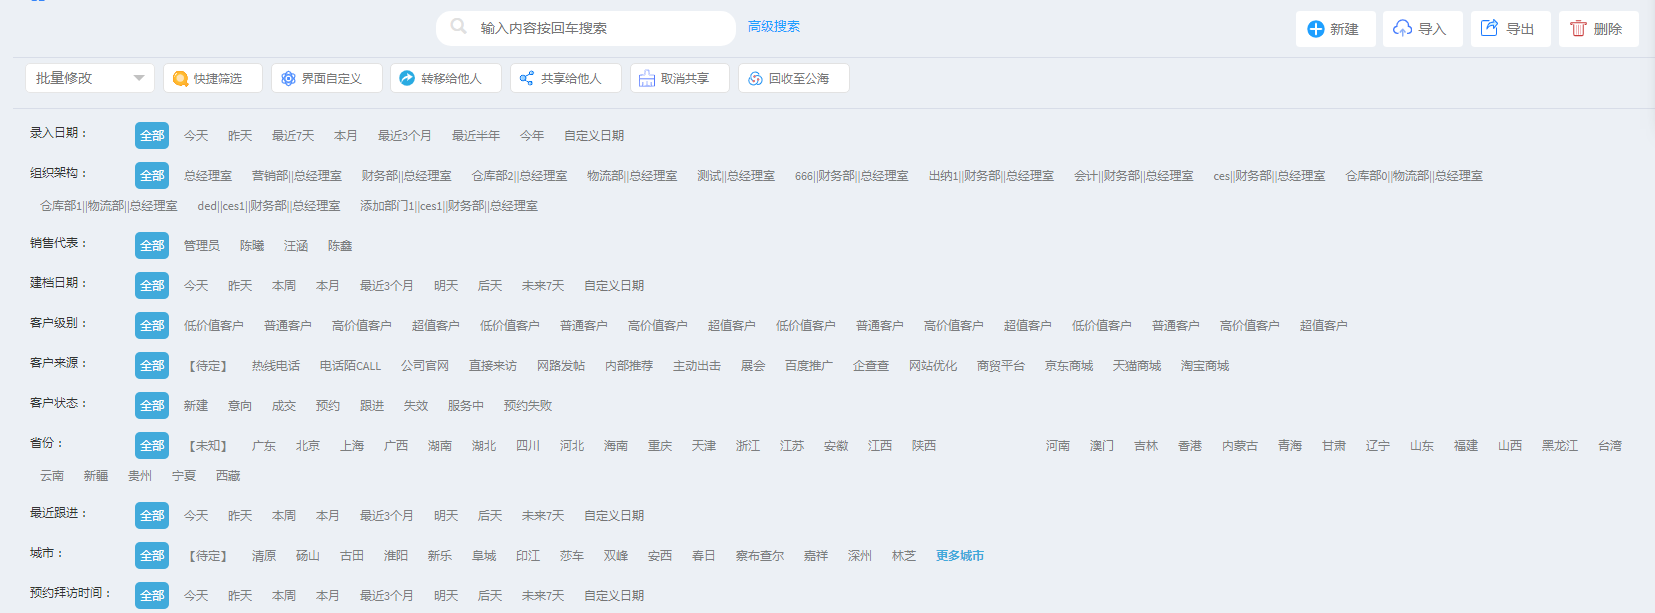Click 共享给他人 share icon
1655x613 pixels.
(x=527, y=79)
